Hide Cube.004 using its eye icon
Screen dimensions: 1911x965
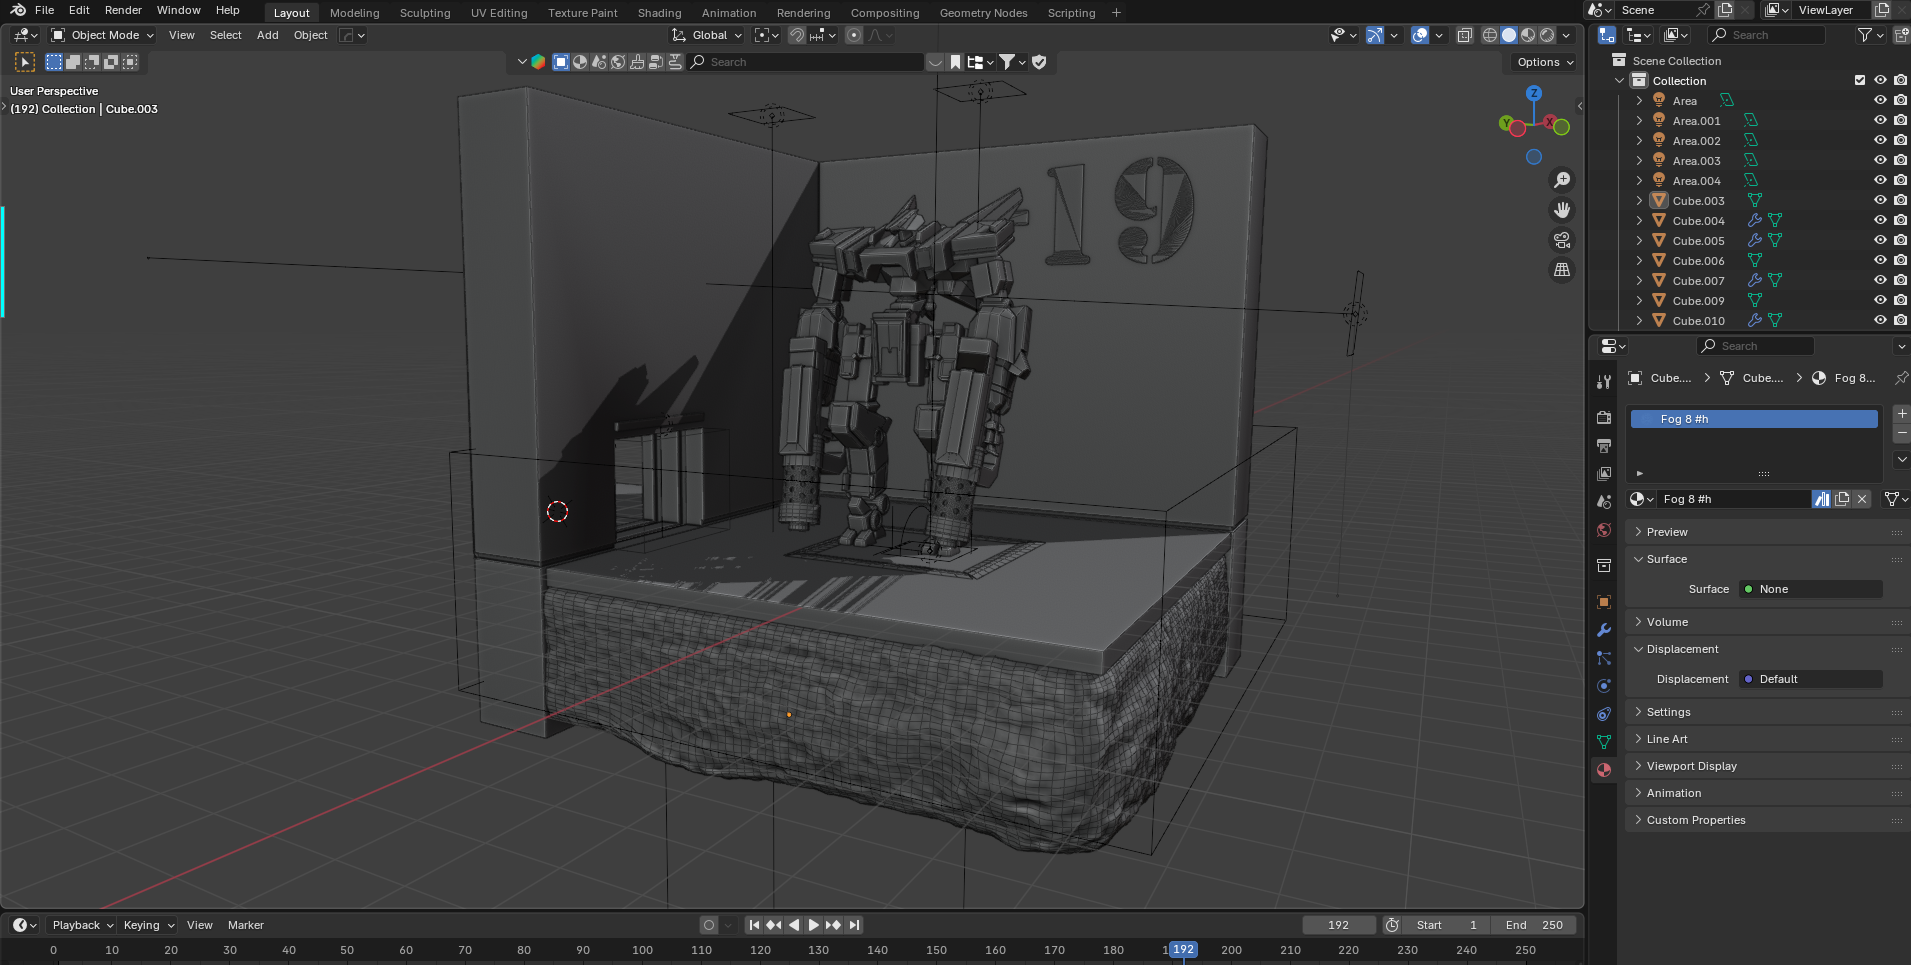1880,221
